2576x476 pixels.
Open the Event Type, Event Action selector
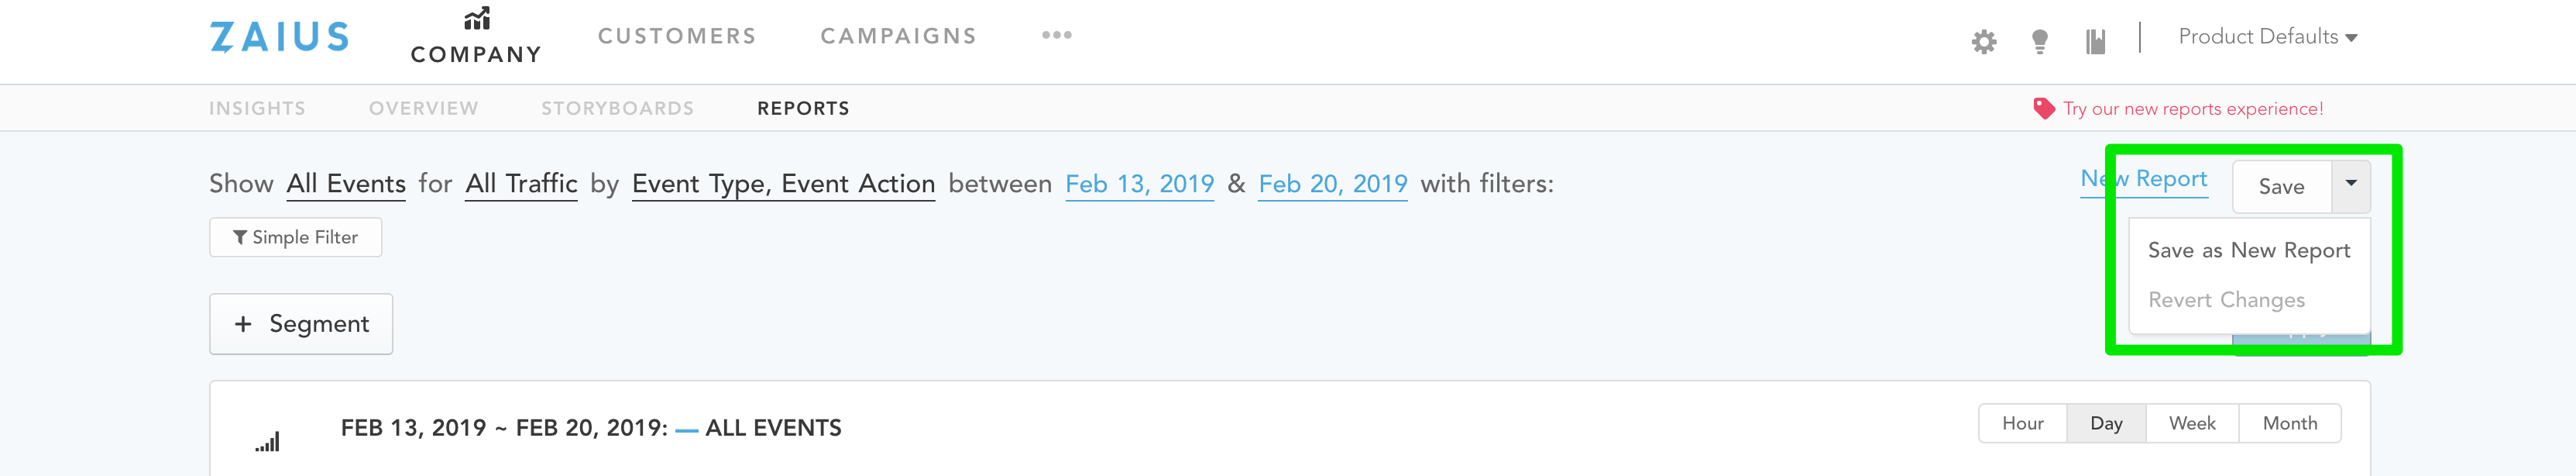pyautogui.click(x=783, y=184)
